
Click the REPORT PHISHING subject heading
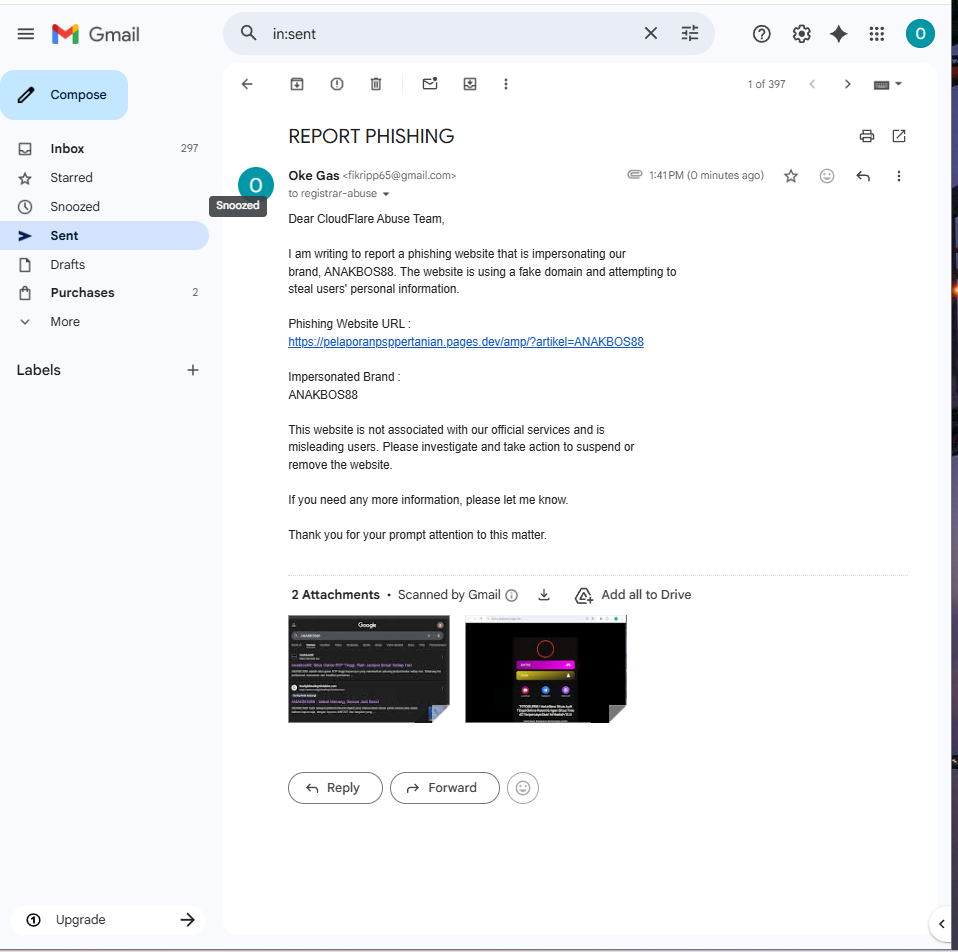[371, 136]
